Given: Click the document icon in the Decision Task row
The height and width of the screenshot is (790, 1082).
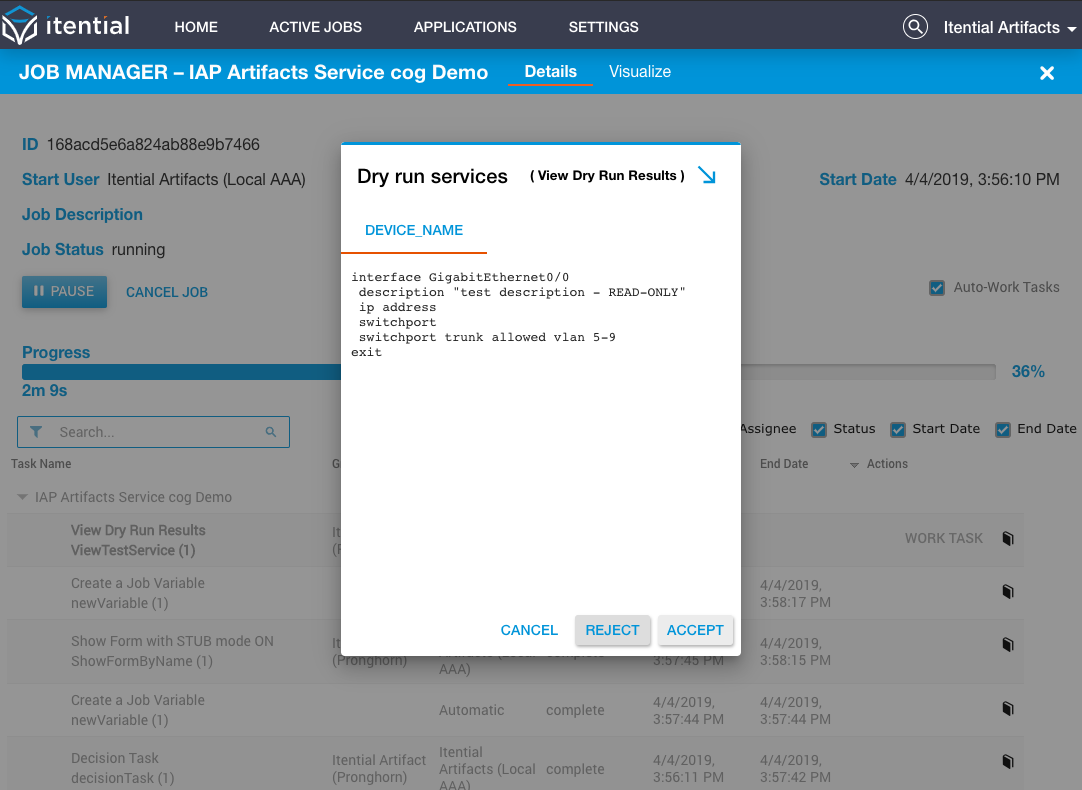Looking at the screenshot, I should tap(1007, 761).
